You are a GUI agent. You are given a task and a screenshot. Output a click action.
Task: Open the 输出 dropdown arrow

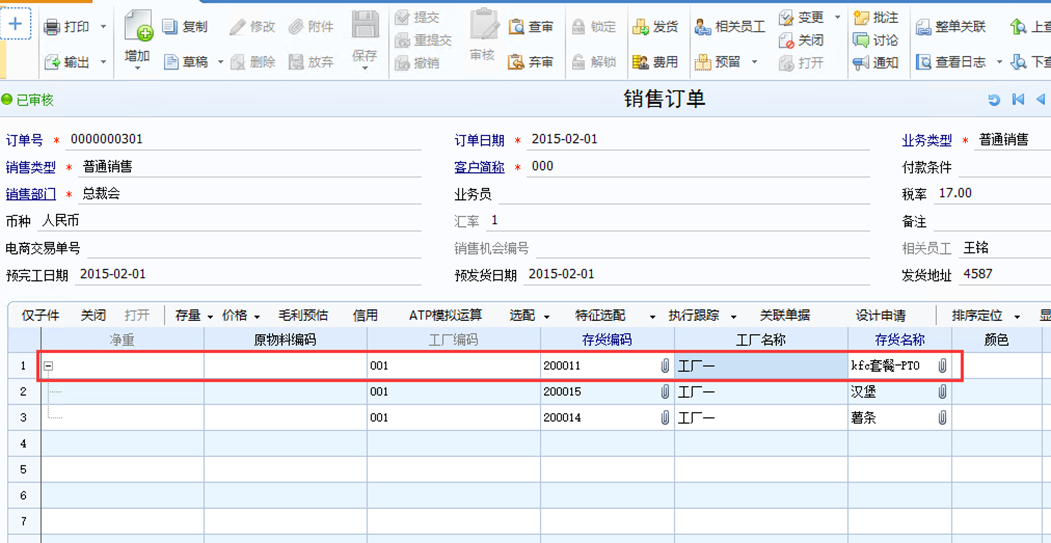[x=103, y=62]
